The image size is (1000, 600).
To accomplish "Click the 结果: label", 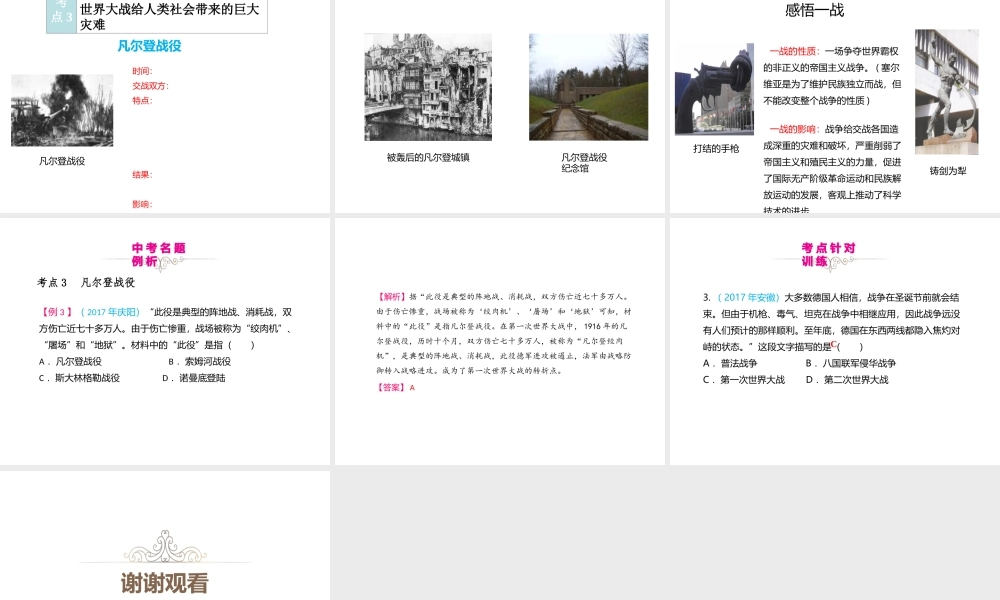I will [x=142, y=174].
